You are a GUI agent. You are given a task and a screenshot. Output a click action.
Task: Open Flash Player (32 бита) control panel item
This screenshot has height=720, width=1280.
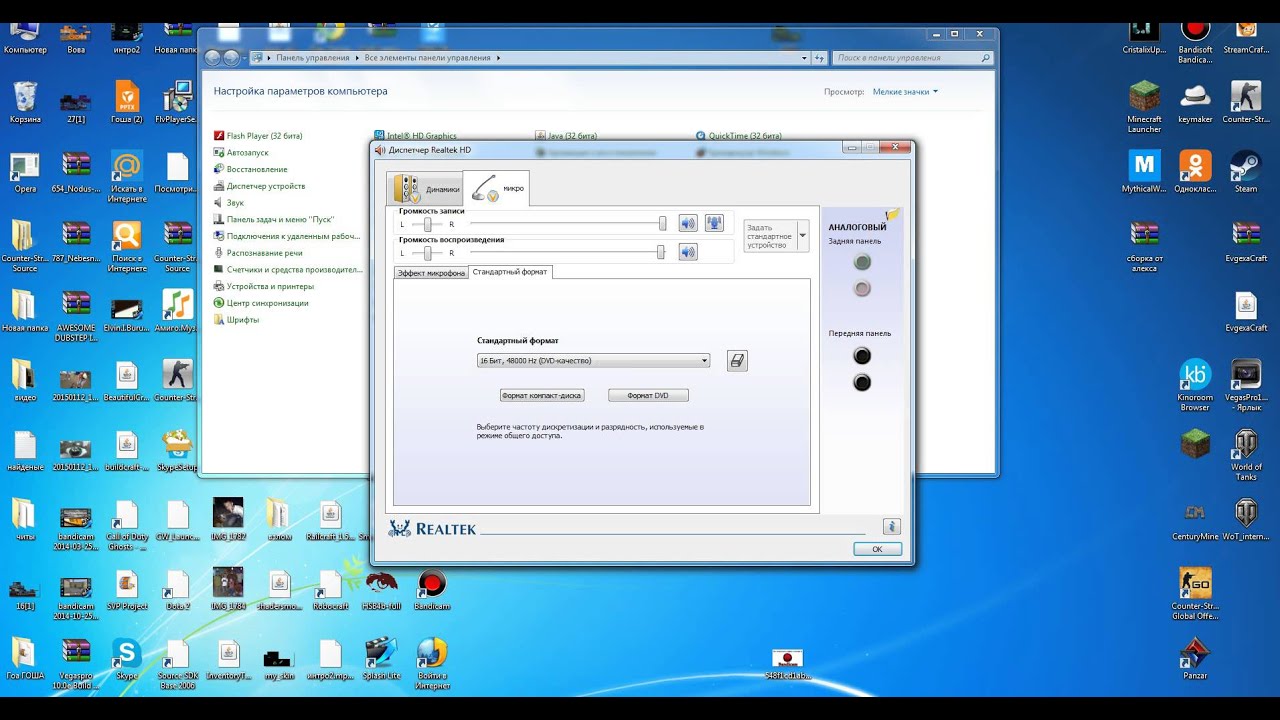pos(258,135)
